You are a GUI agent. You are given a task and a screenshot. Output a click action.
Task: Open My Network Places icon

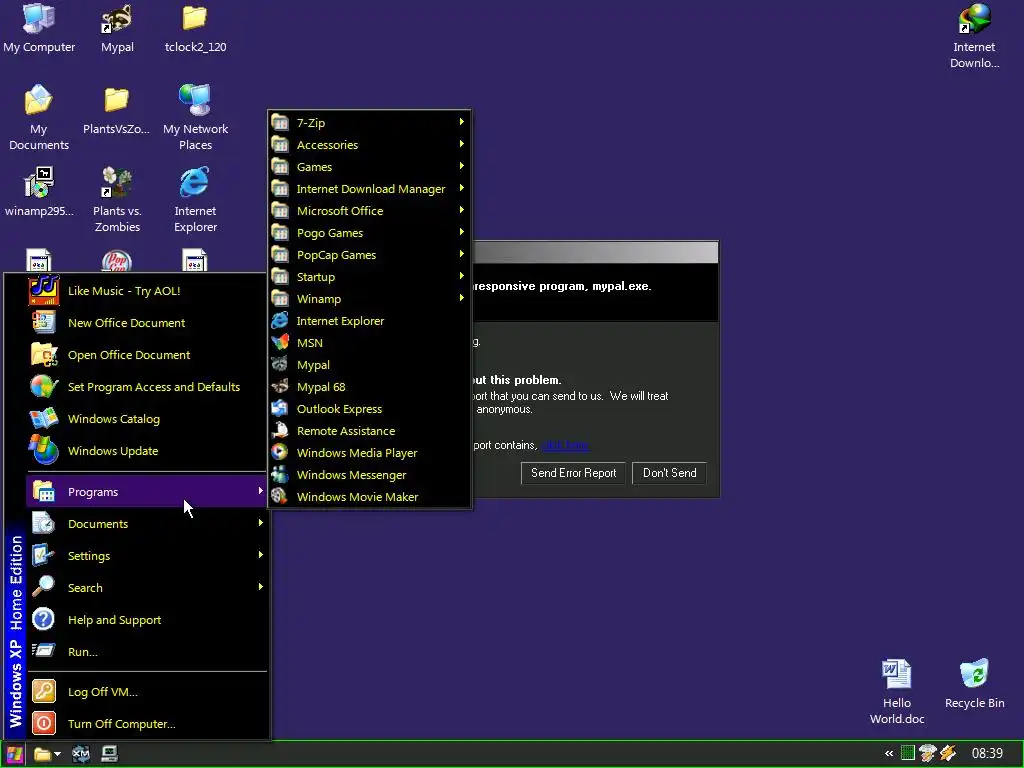[x=195, y=118]
